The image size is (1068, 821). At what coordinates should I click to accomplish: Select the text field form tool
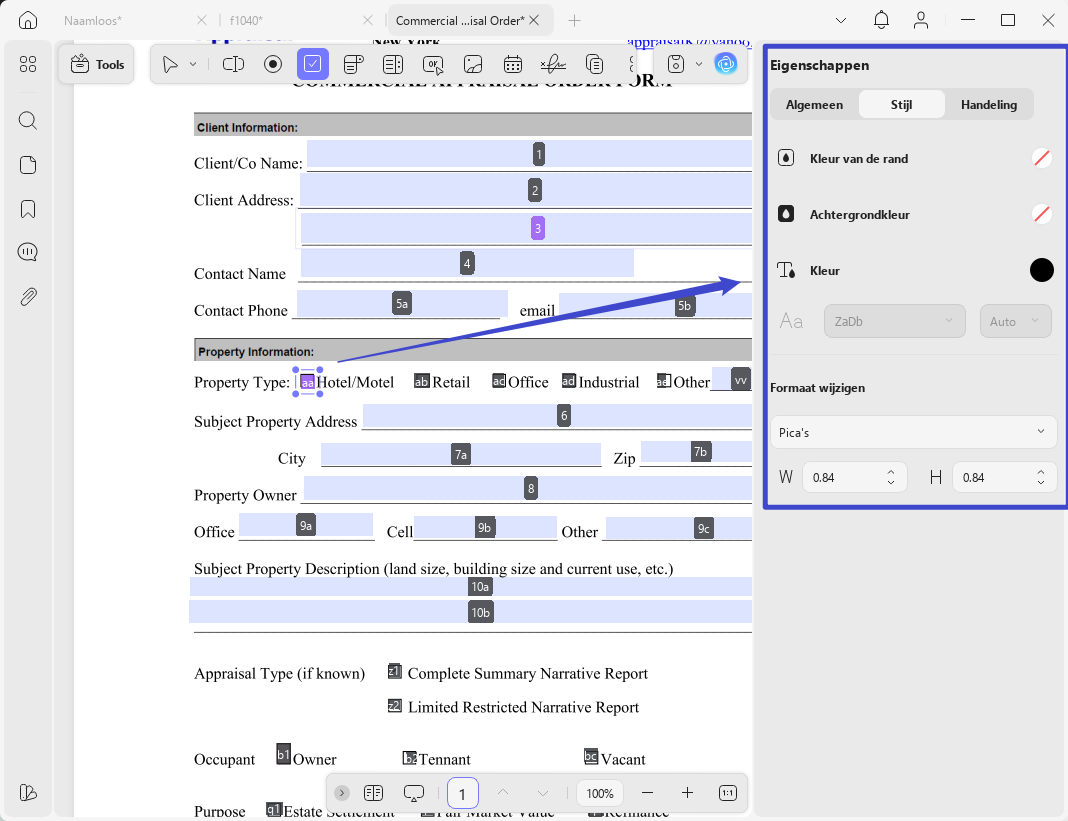pyautogui.click(x=234, y=65)
